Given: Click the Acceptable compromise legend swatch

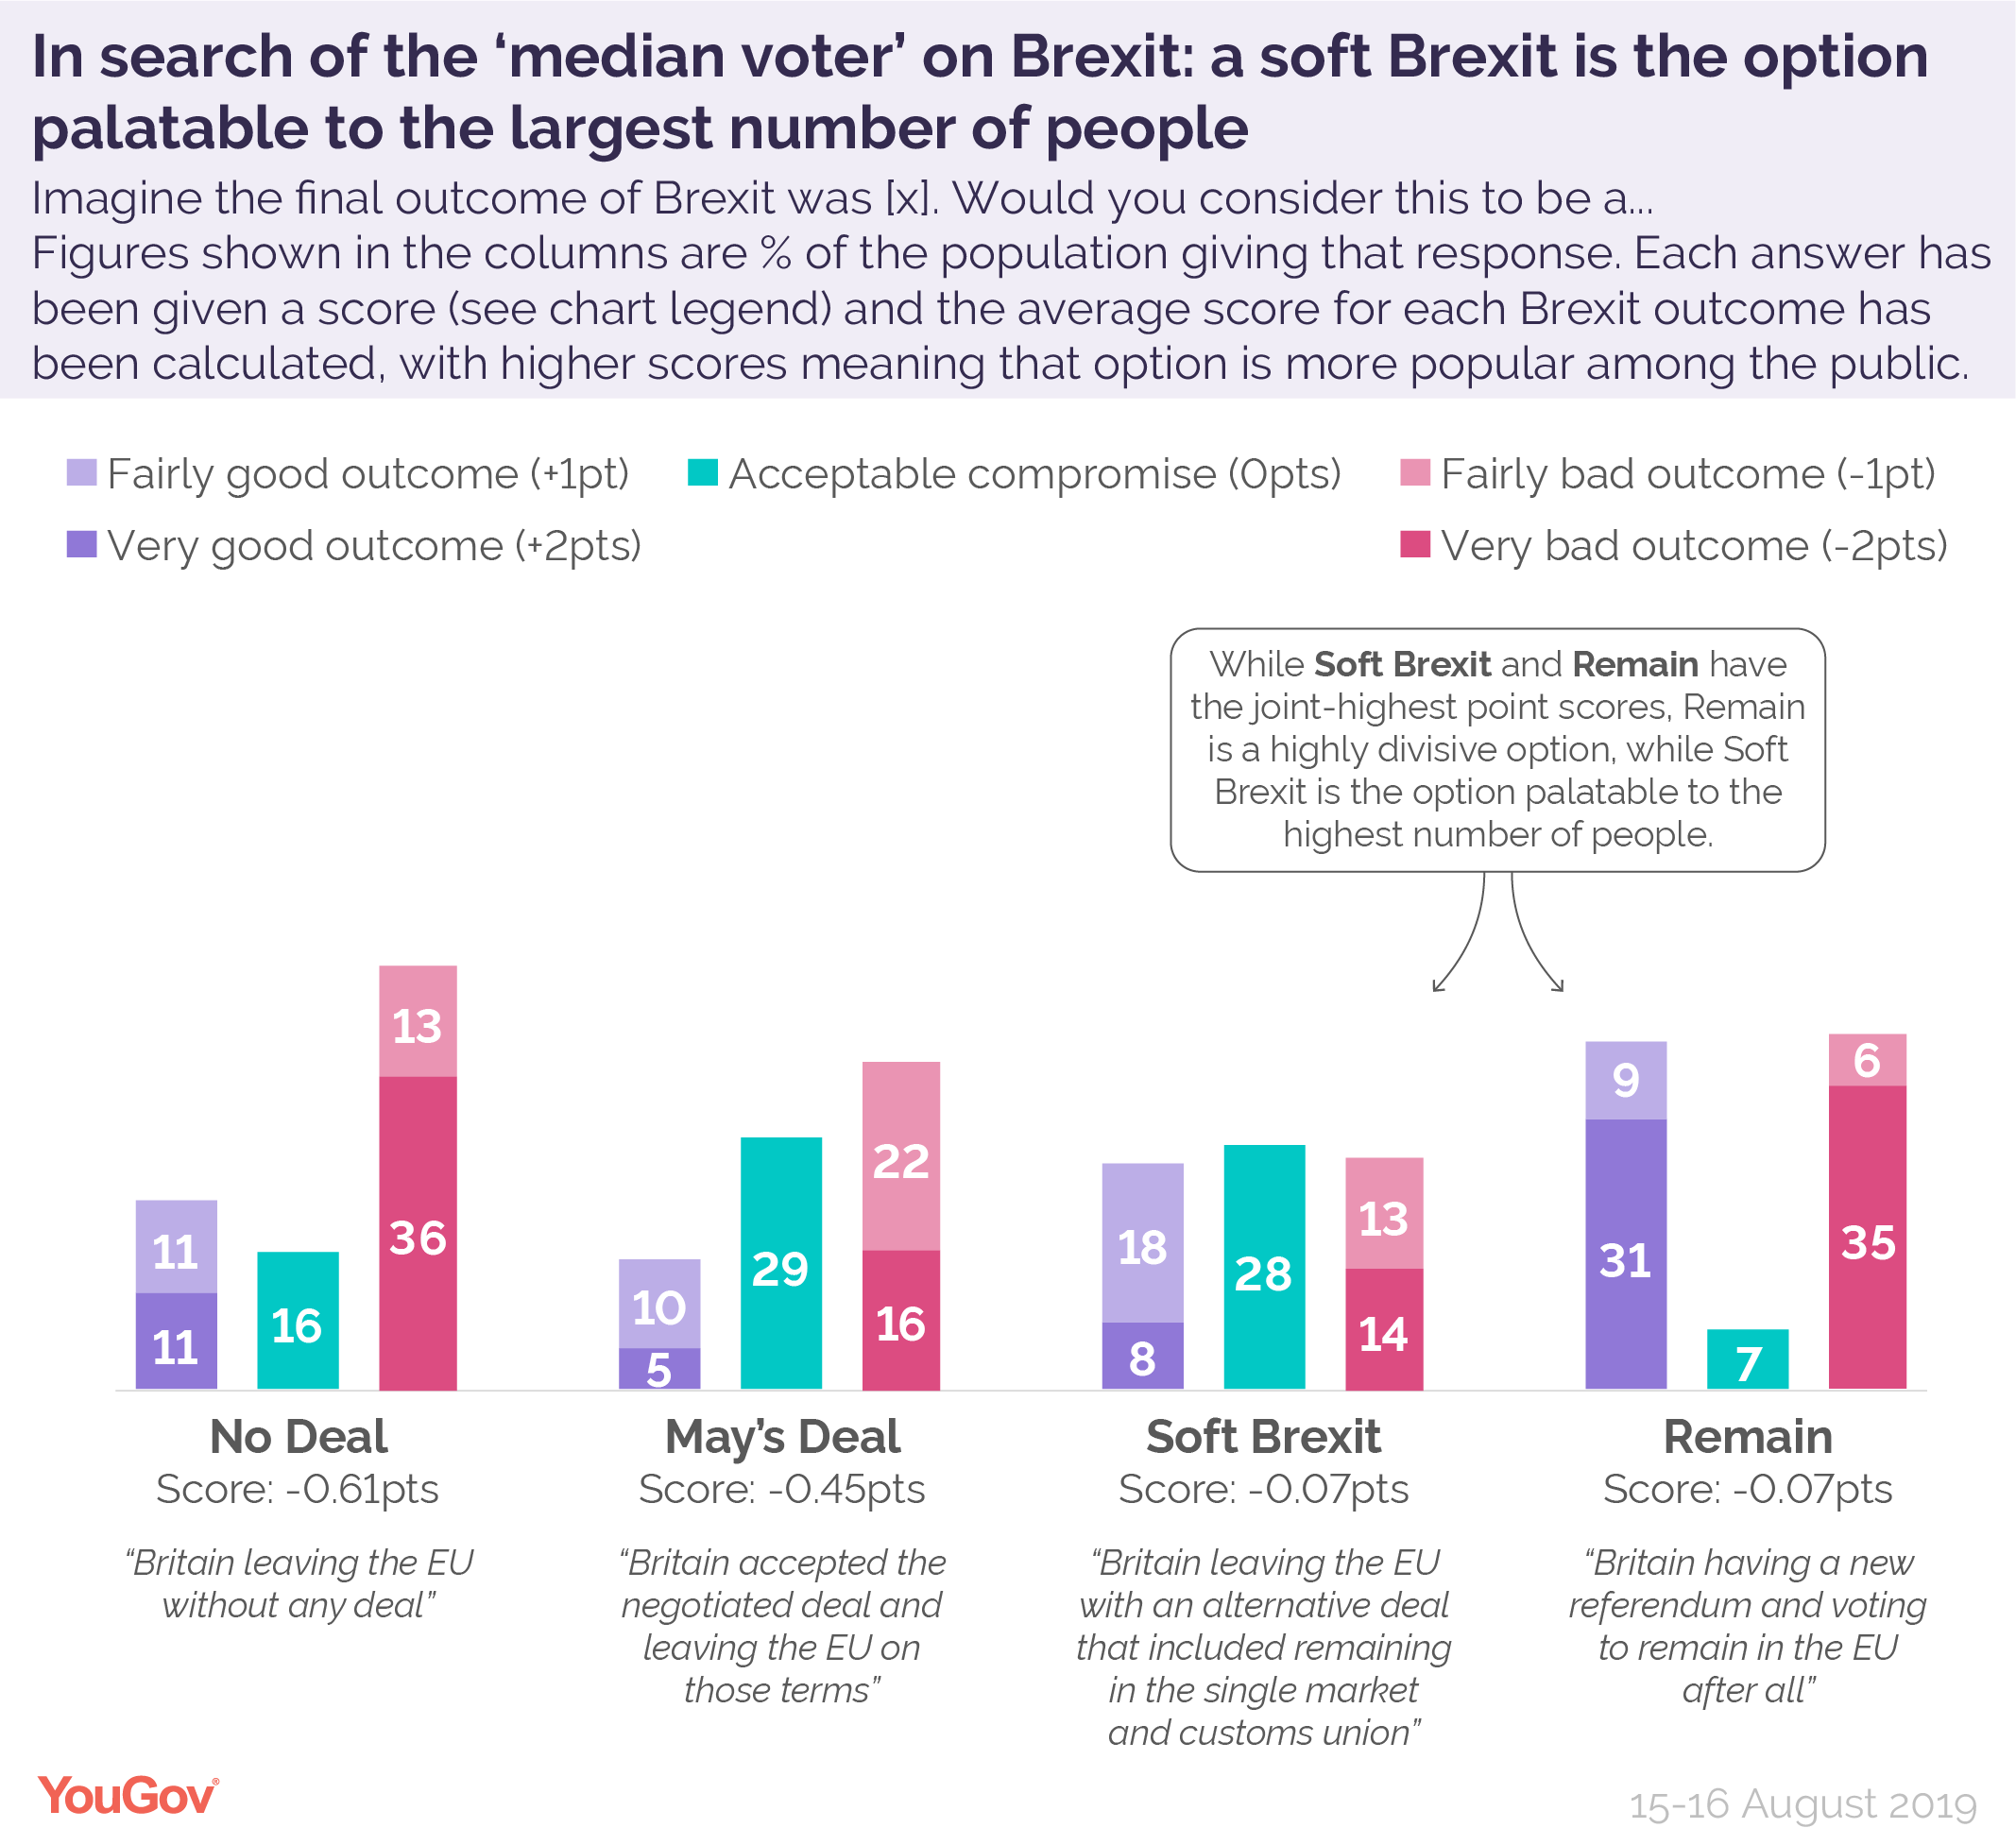Looking at the screenshot, I should pyautogui.click(x=702, y=472).
